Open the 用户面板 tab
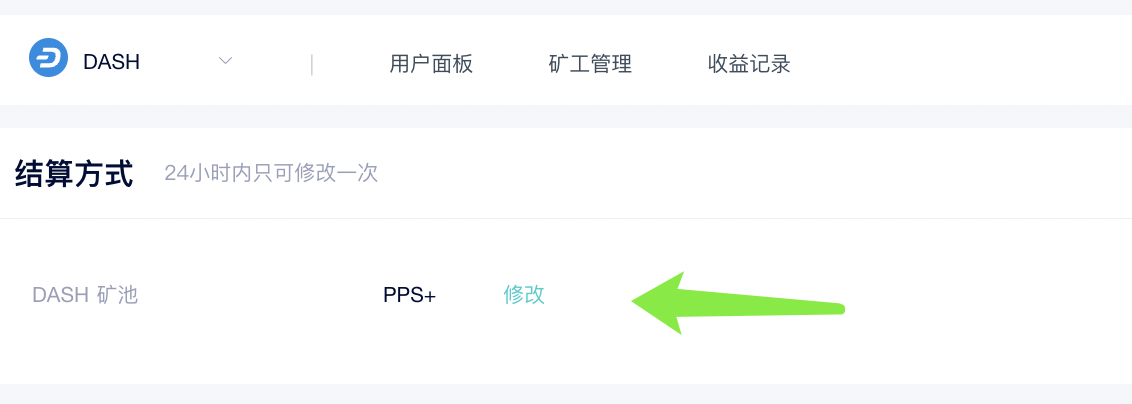Screen dimensions: 1132x404 [431, 64]
